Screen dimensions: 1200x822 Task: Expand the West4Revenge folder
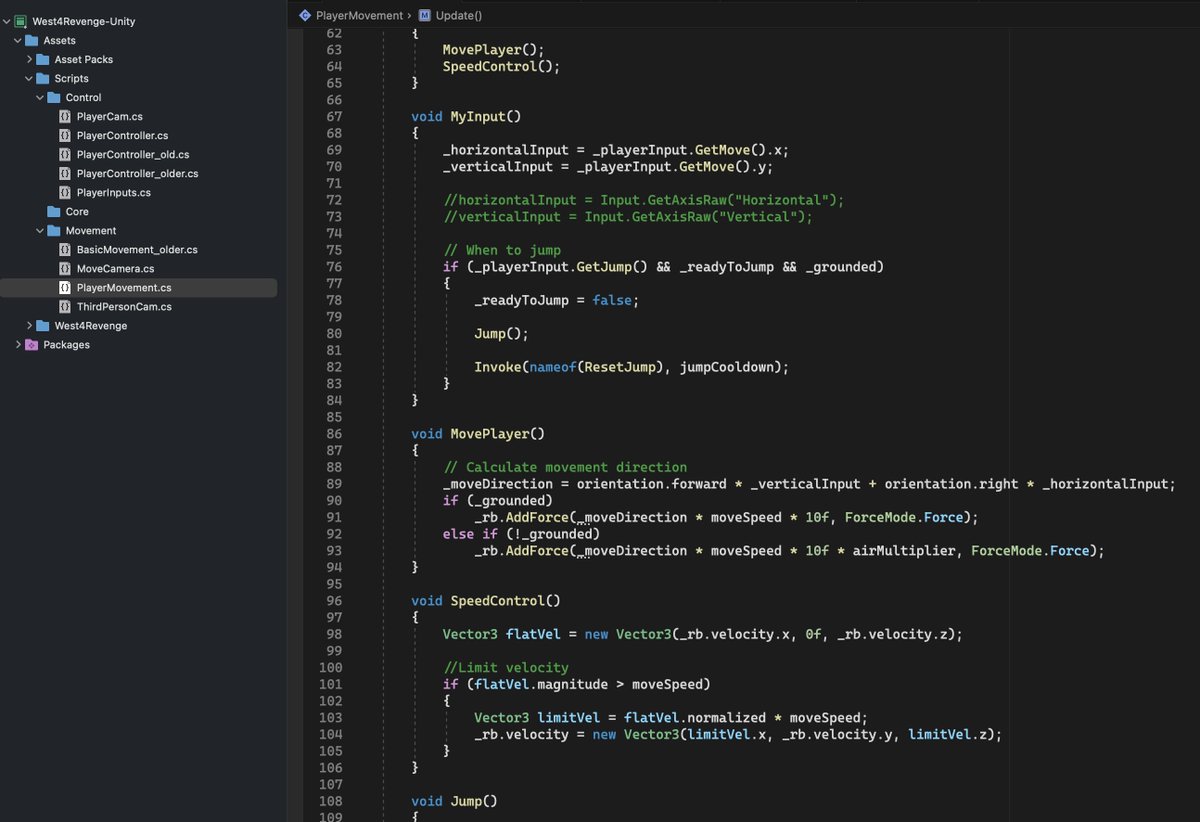(x=29, y=325)
